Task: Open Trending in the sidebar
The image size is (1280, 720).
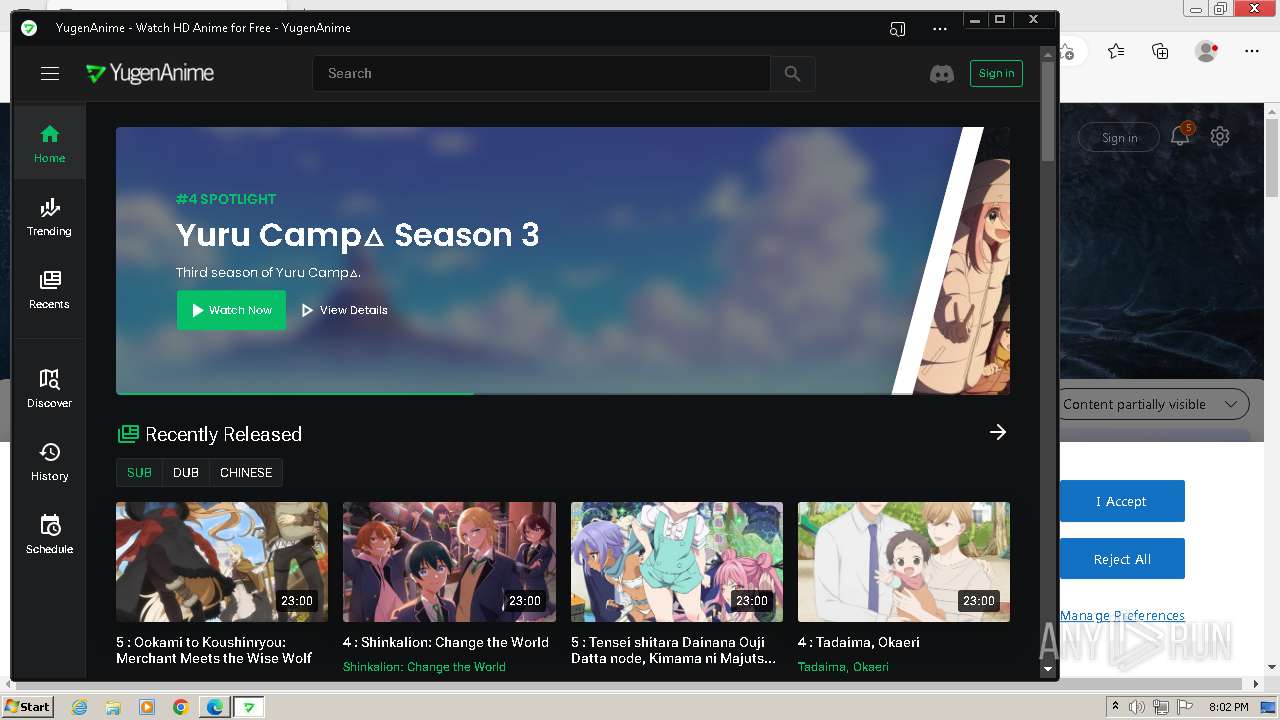Action: click(49, 216)
